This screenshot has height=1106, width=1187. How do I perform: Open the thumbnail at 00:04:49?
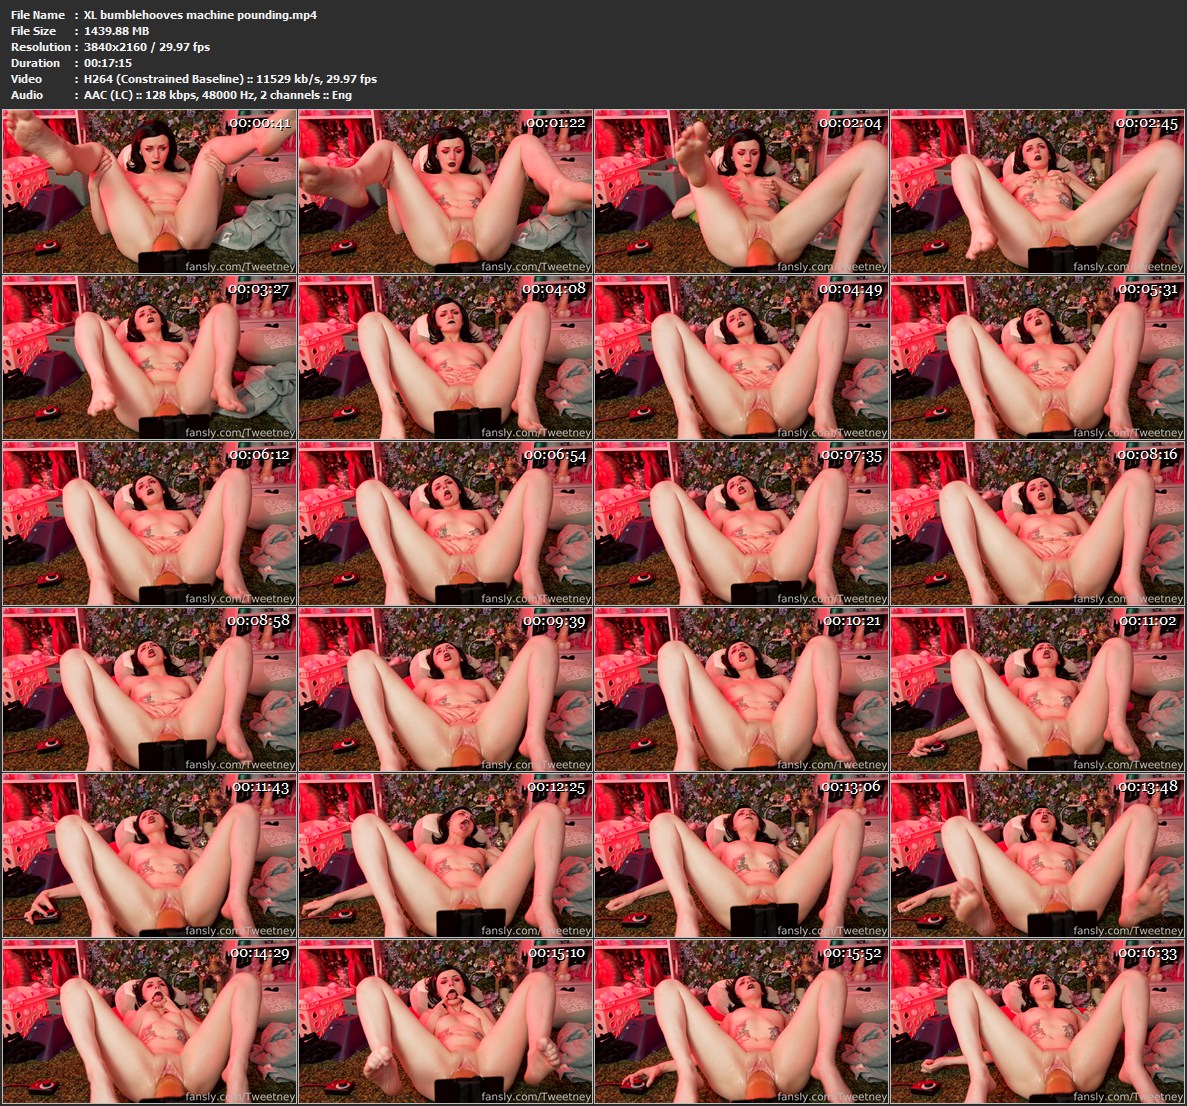[x=741, y=357]
